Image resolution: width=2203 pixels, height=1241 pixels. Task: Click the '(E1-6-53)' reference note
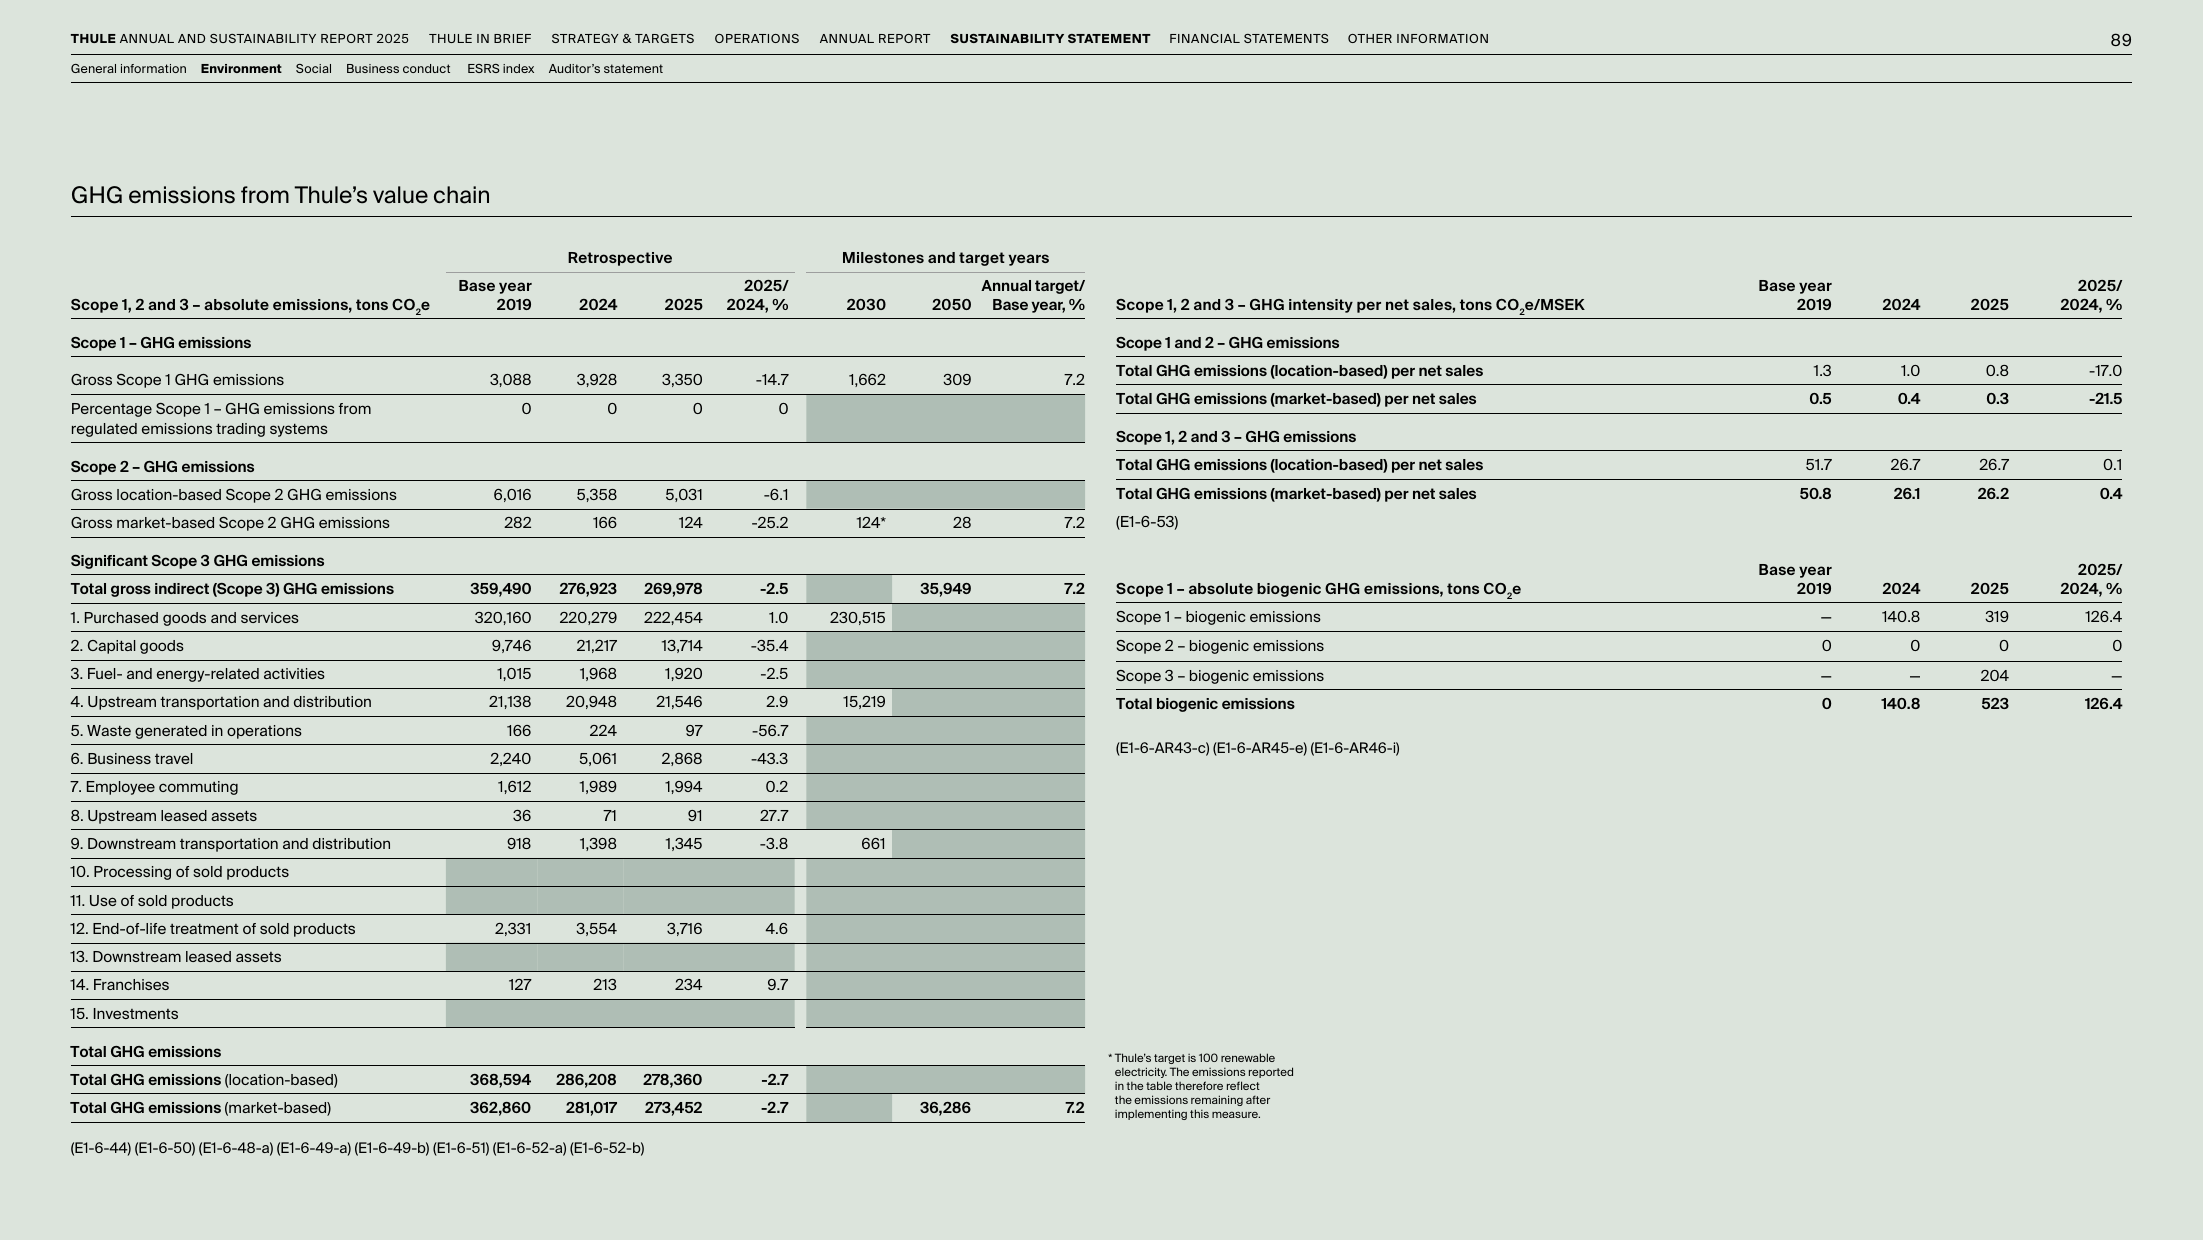[1147, 522]
